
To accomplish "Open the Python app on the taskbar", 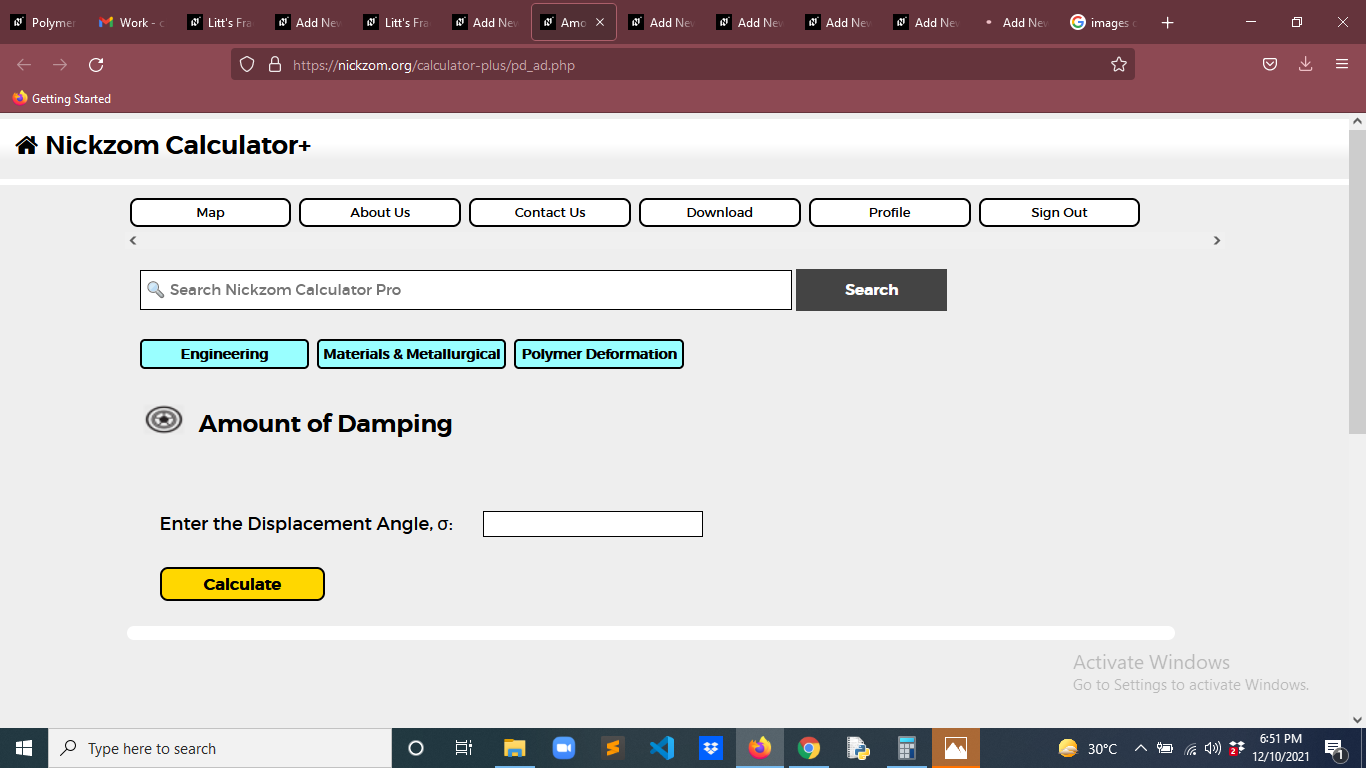I will [x=858, y=748].
